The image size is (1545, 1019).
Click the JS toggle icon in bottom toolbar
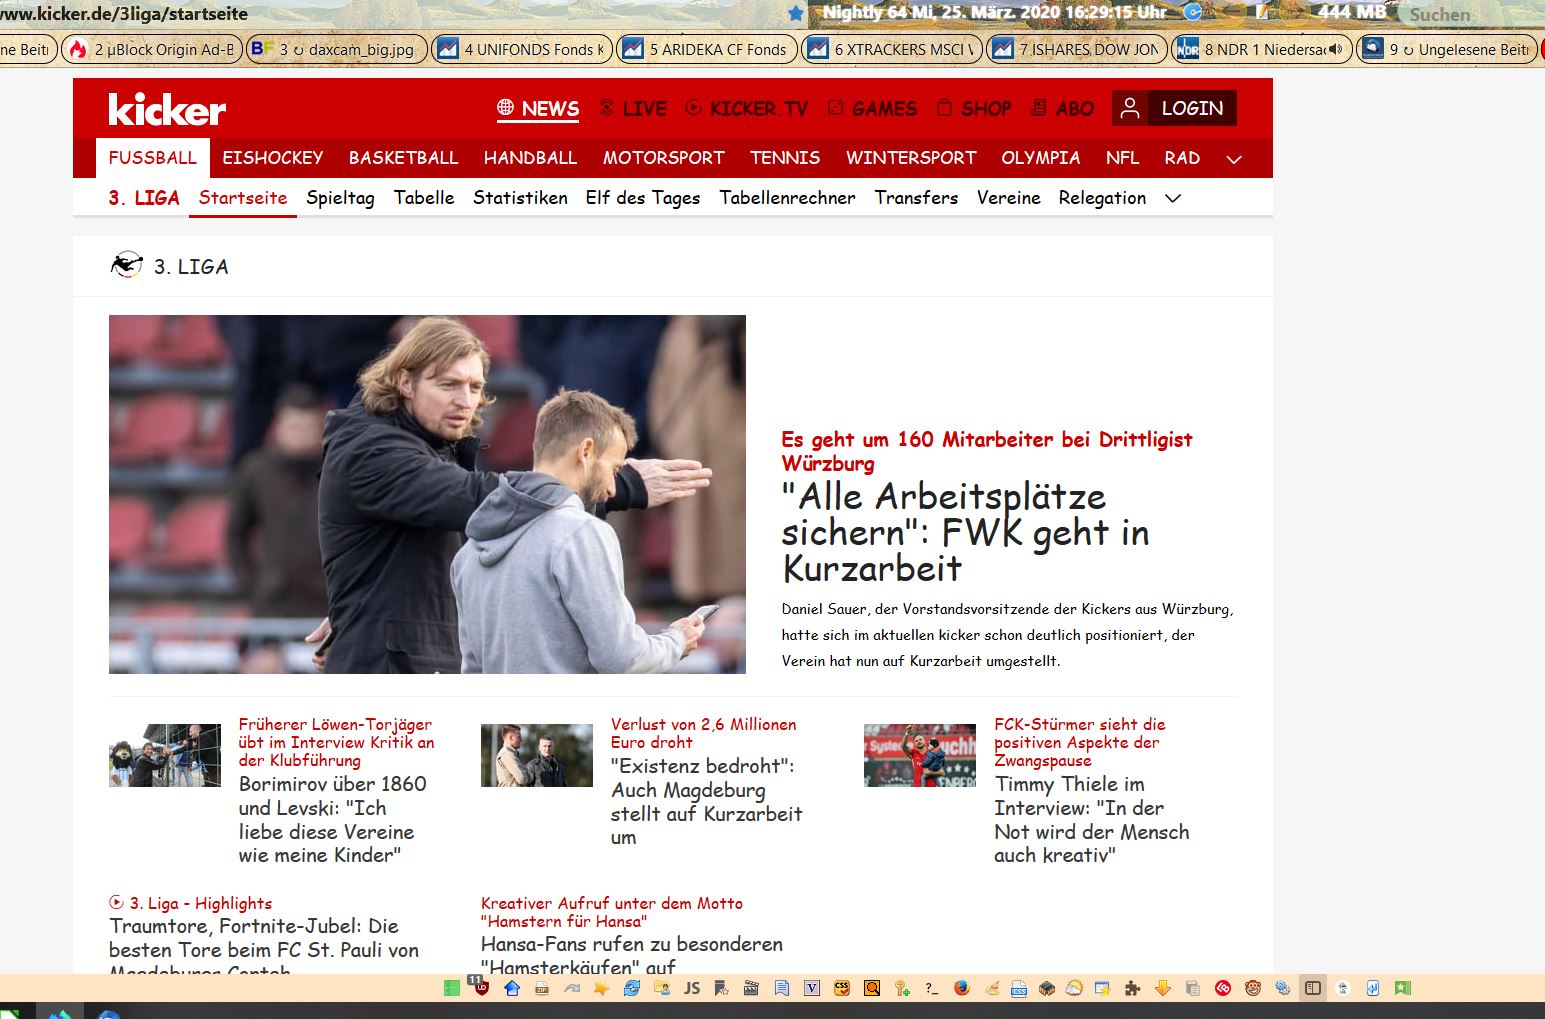point(692,988)
